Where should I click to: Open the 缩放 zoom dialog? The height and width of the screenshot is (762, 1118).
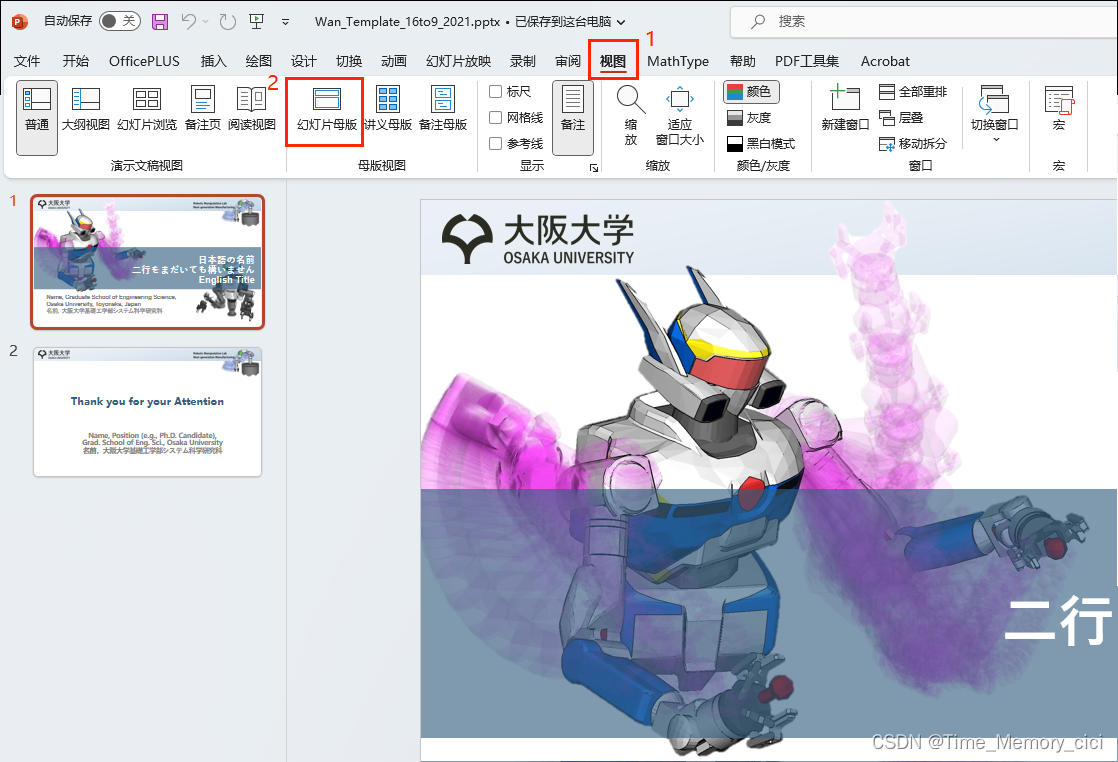tap(631, 116)
